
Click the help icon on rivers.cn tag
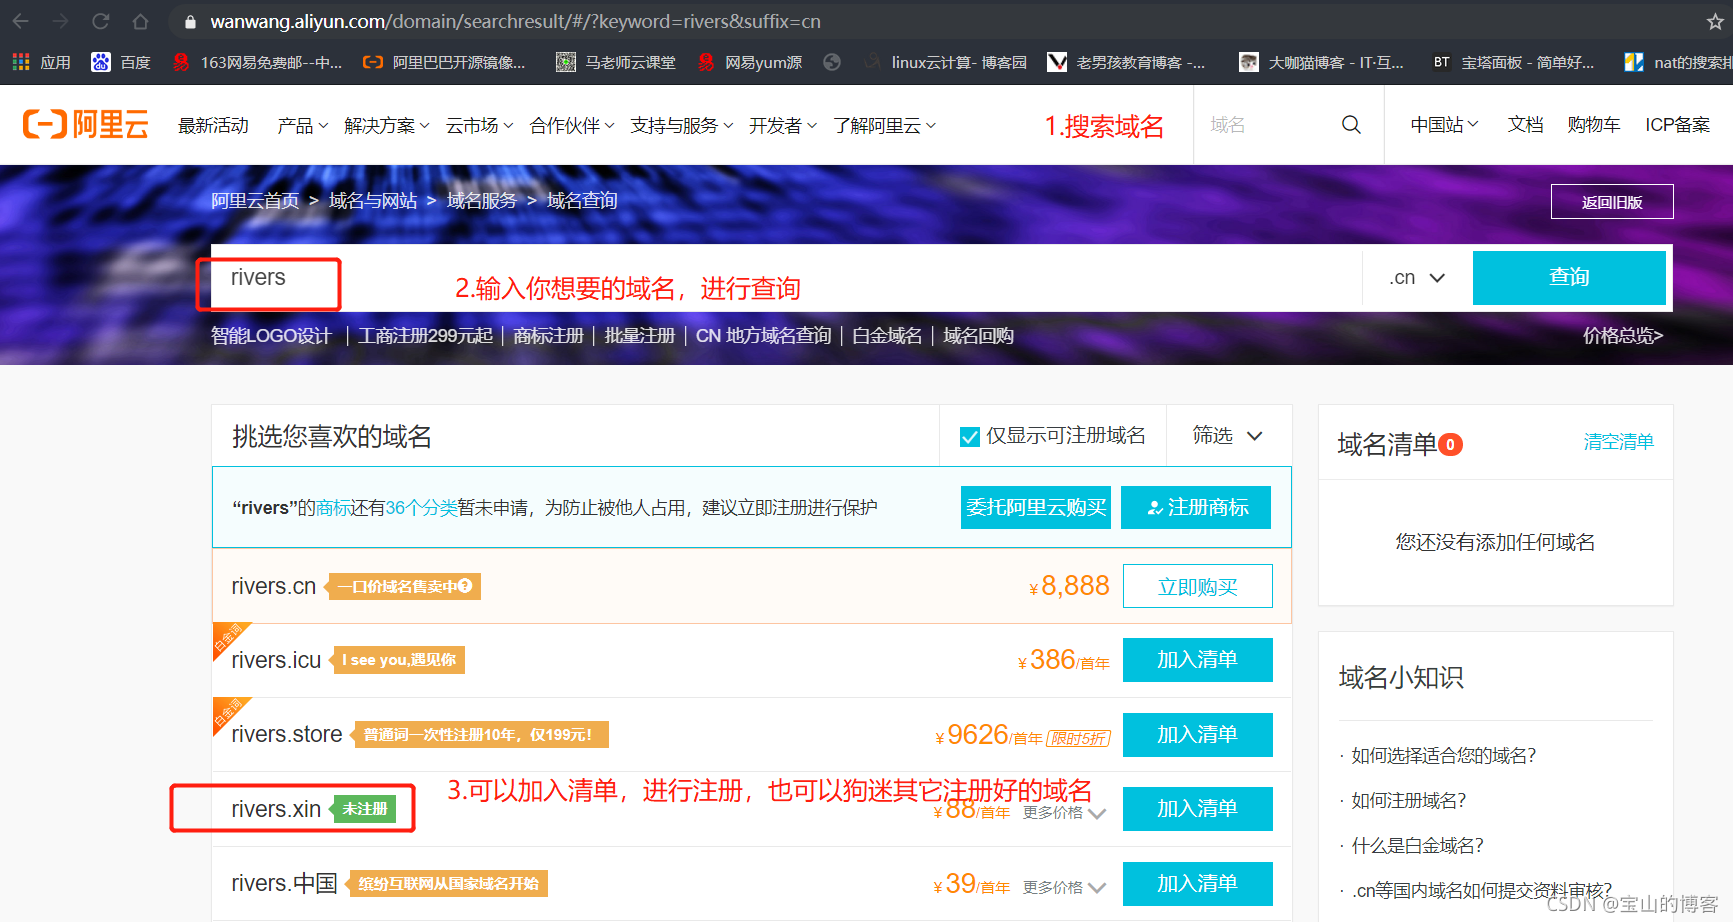(x=465, y=586)
